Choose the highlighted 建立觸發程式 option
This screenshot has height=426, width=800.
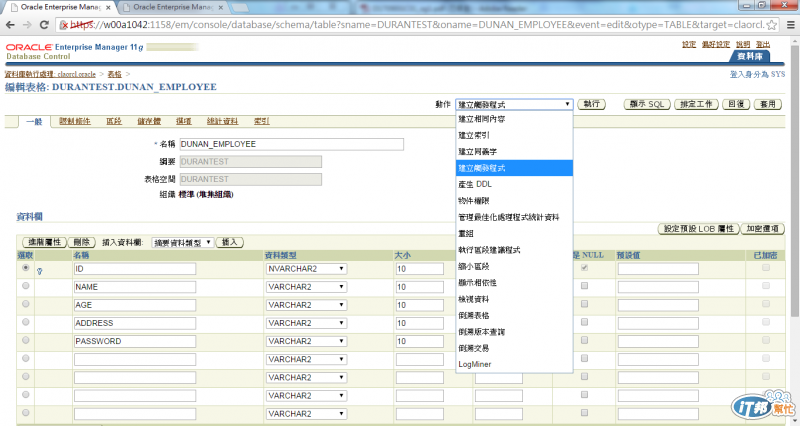click(514, 168)
